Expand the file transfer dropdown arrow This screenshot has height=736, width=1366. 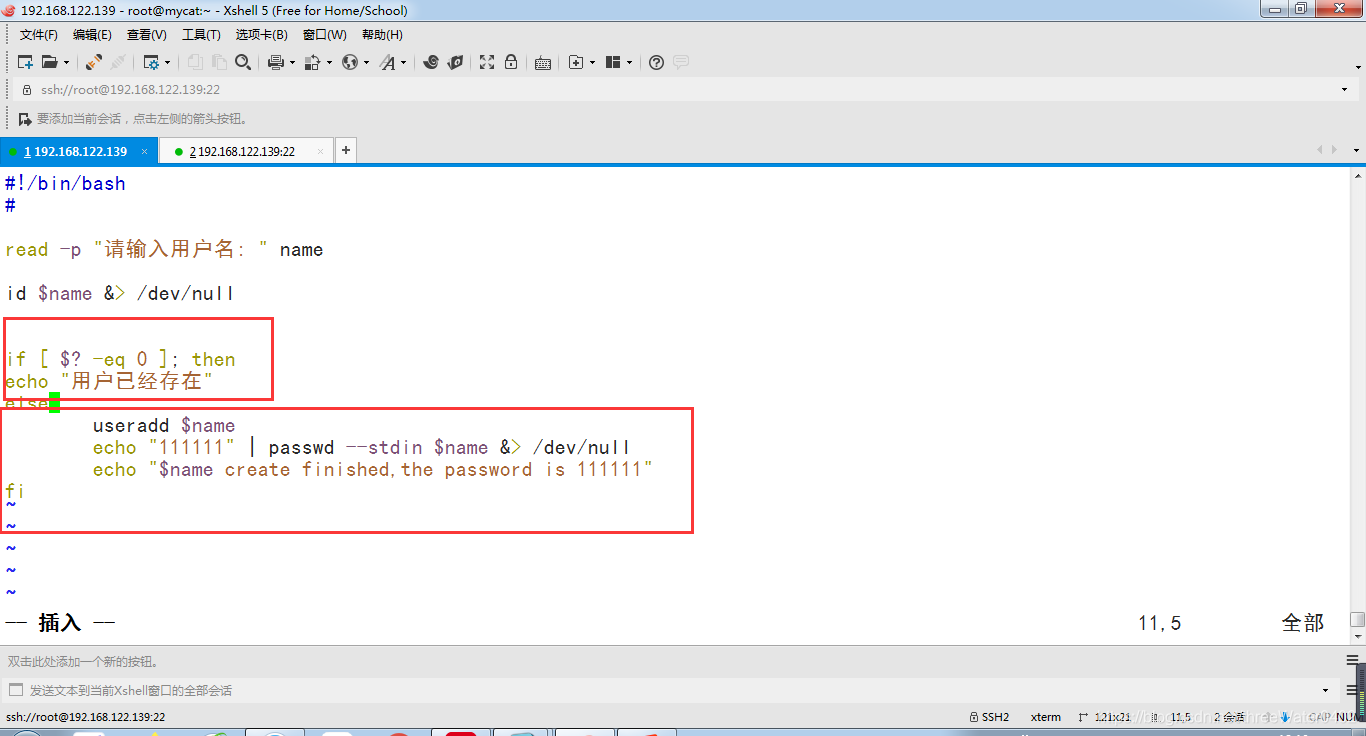328,62
